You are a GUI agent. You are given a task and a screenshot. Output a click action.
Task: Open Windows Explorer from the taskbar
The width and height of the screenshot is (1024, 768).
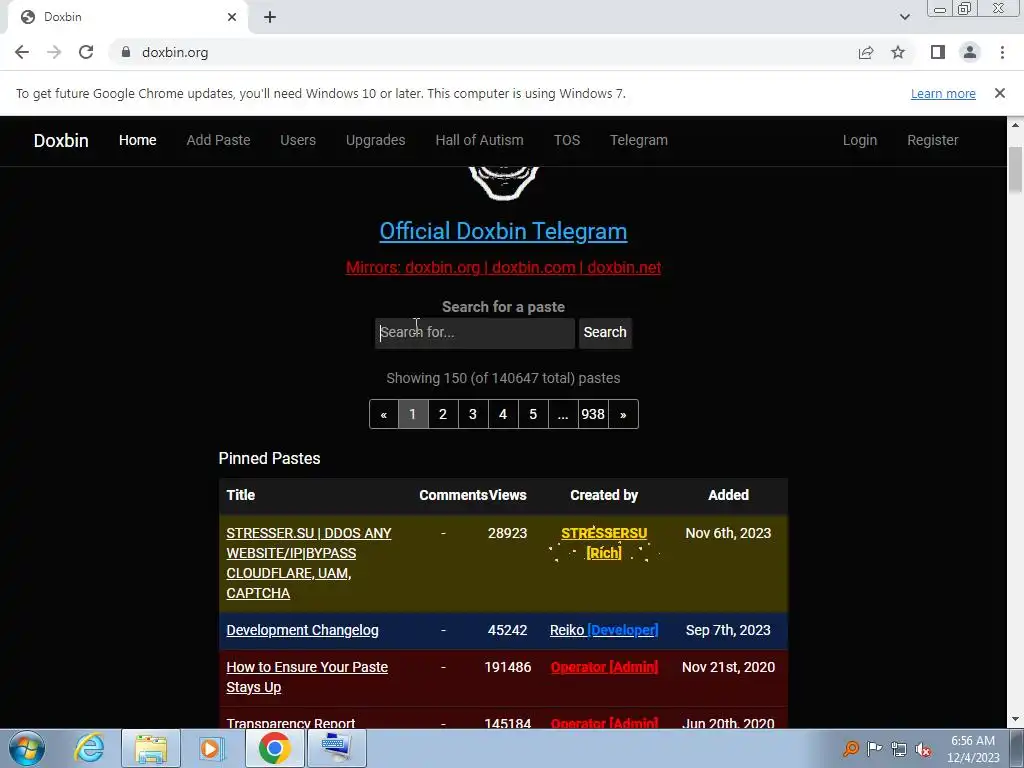pos(151,748)
